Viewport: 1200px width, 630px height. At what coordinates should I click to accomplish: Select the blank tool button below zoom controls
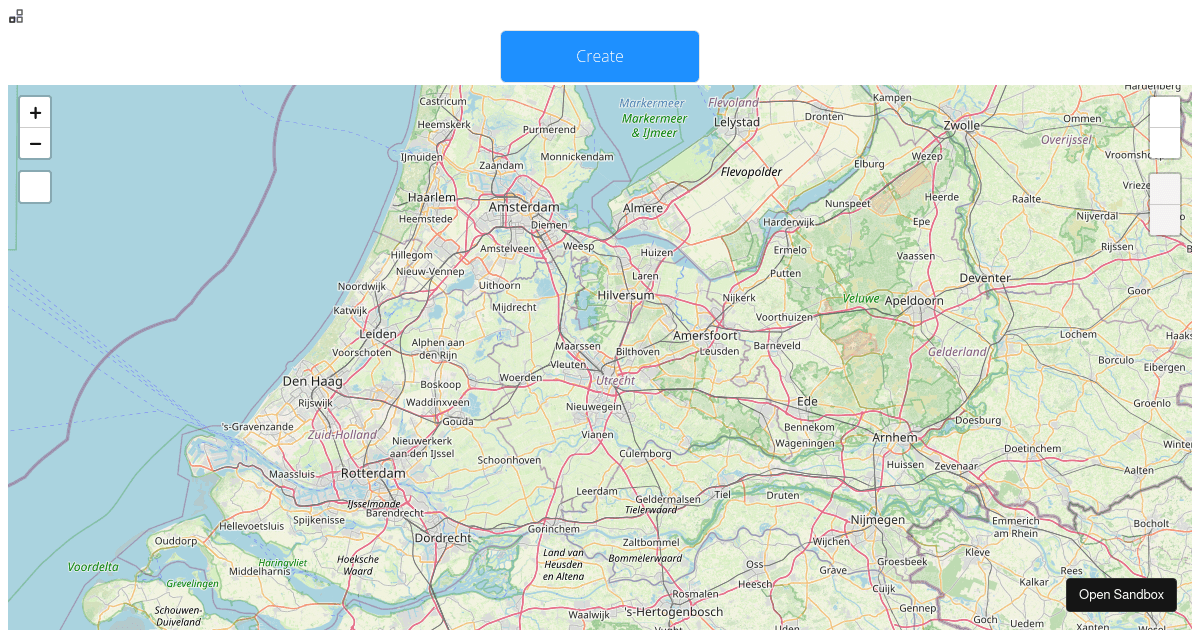(35, 187)
